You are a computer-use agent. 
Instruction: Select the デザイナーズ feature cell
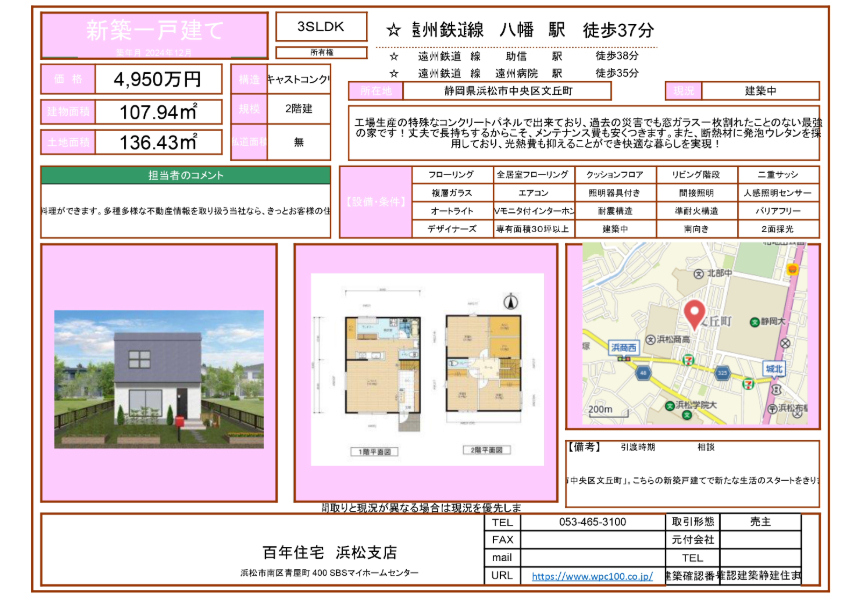452,229
